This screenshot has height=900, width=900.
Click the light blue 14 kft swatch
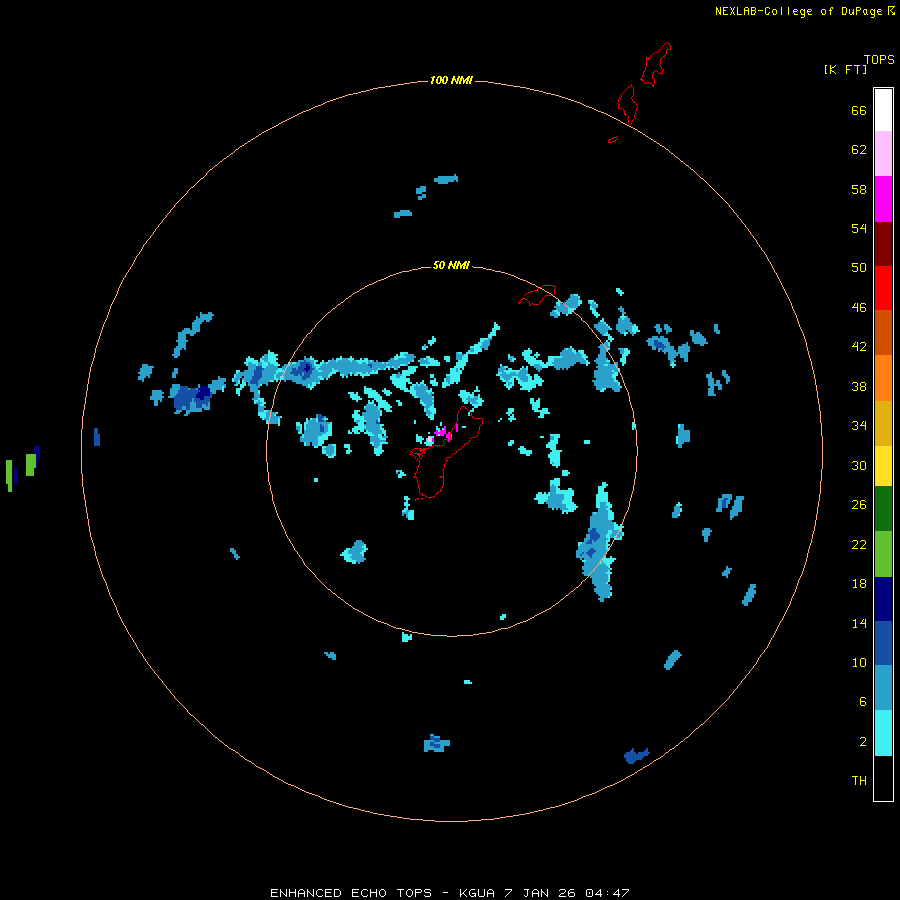tap(883, 688)
